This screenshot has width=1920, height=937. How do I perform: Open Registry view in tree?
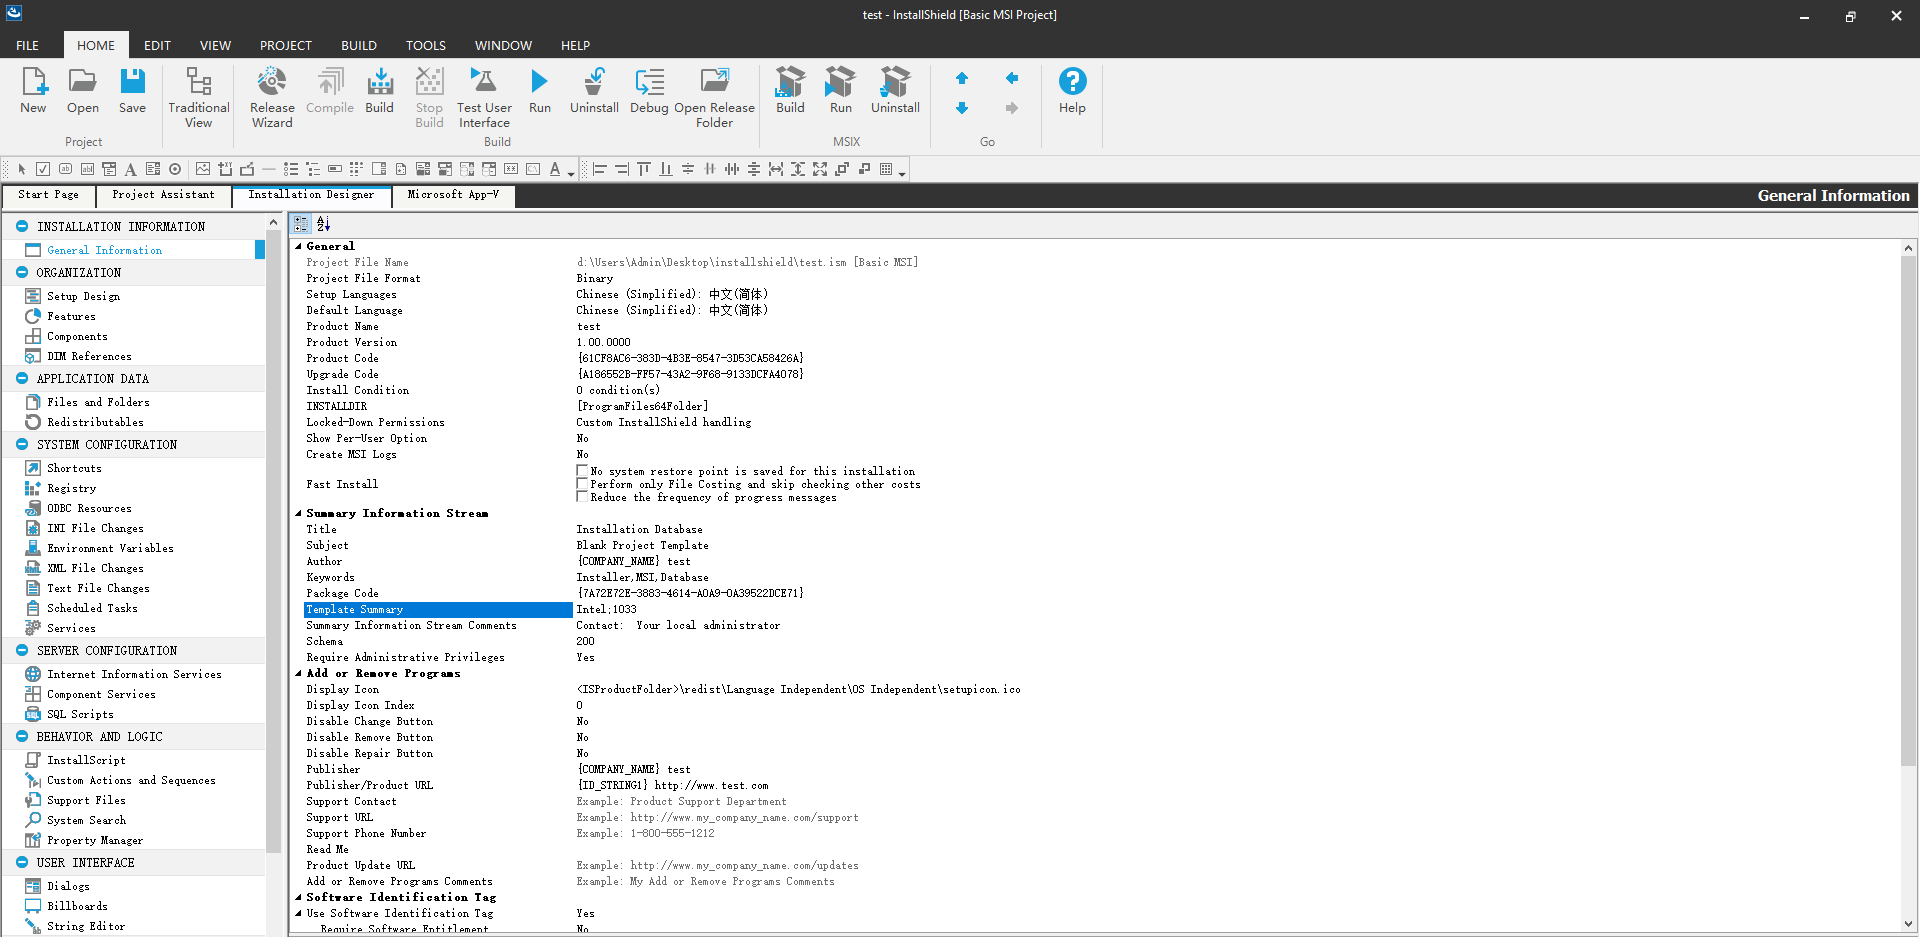point(71,488)
